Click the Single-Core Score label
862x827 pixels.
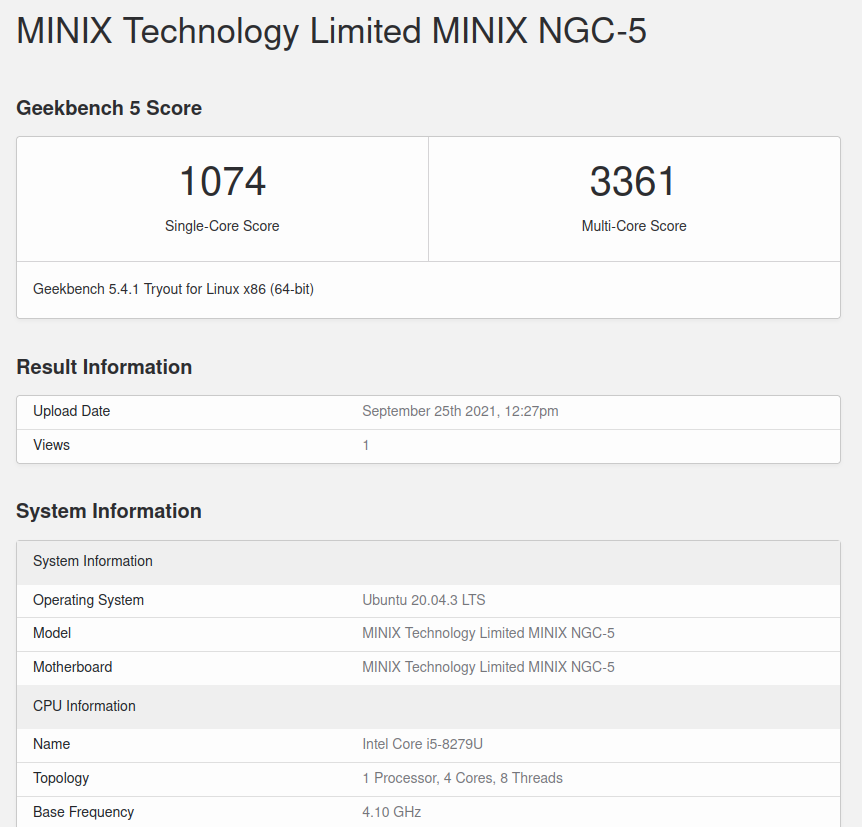[x=222, y=226]
